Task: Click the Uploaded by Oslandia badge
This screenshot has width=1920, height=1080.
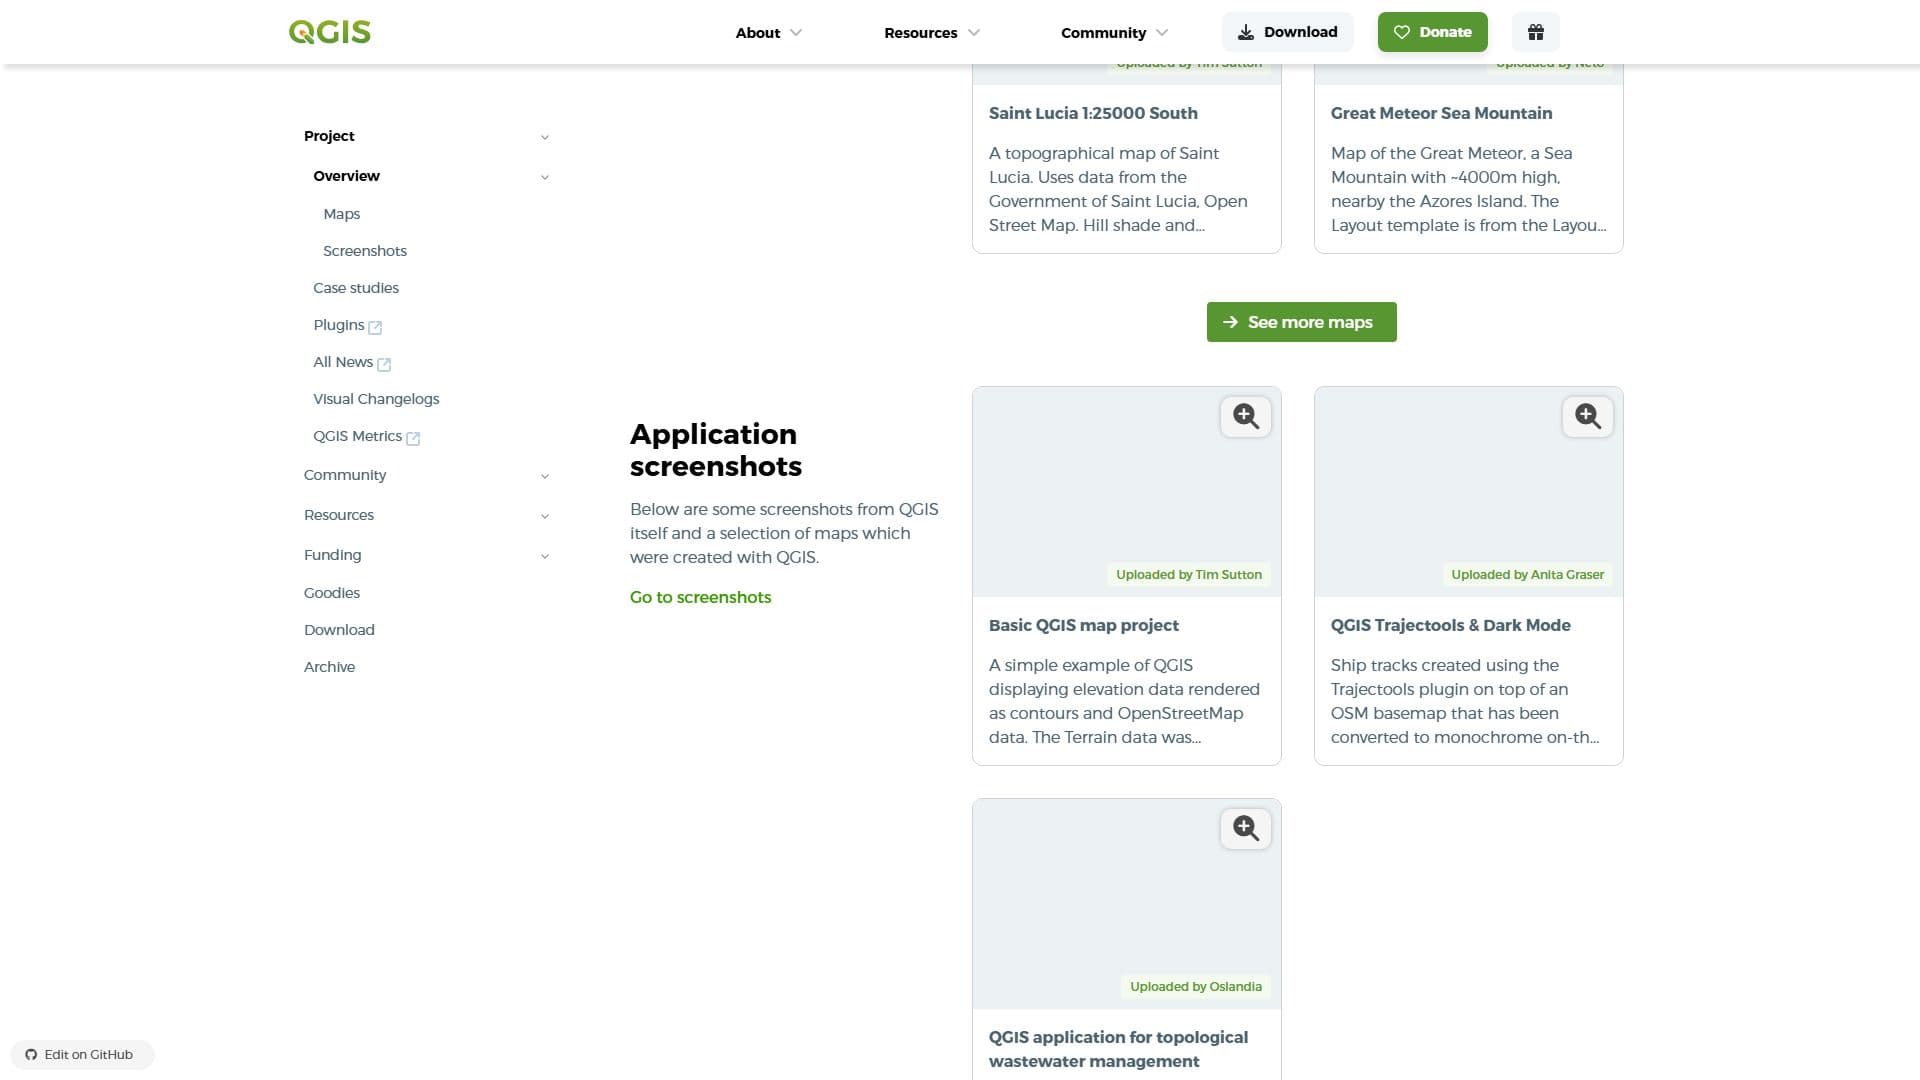Action: 1196,987
